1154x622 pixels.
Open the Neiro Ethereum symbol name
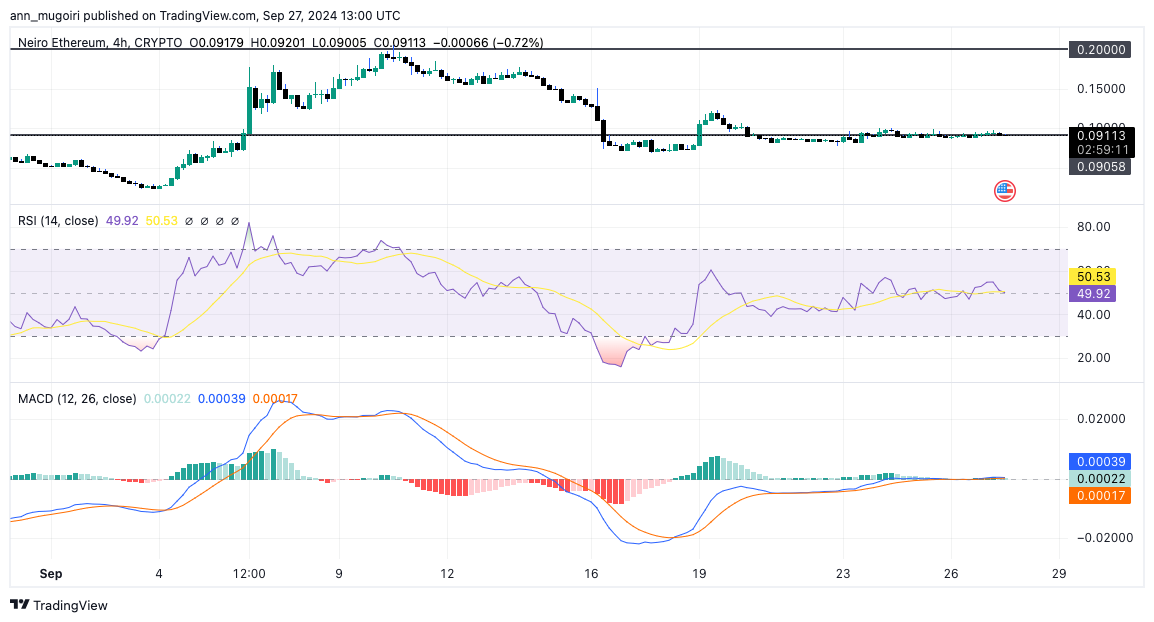(60, 43)
